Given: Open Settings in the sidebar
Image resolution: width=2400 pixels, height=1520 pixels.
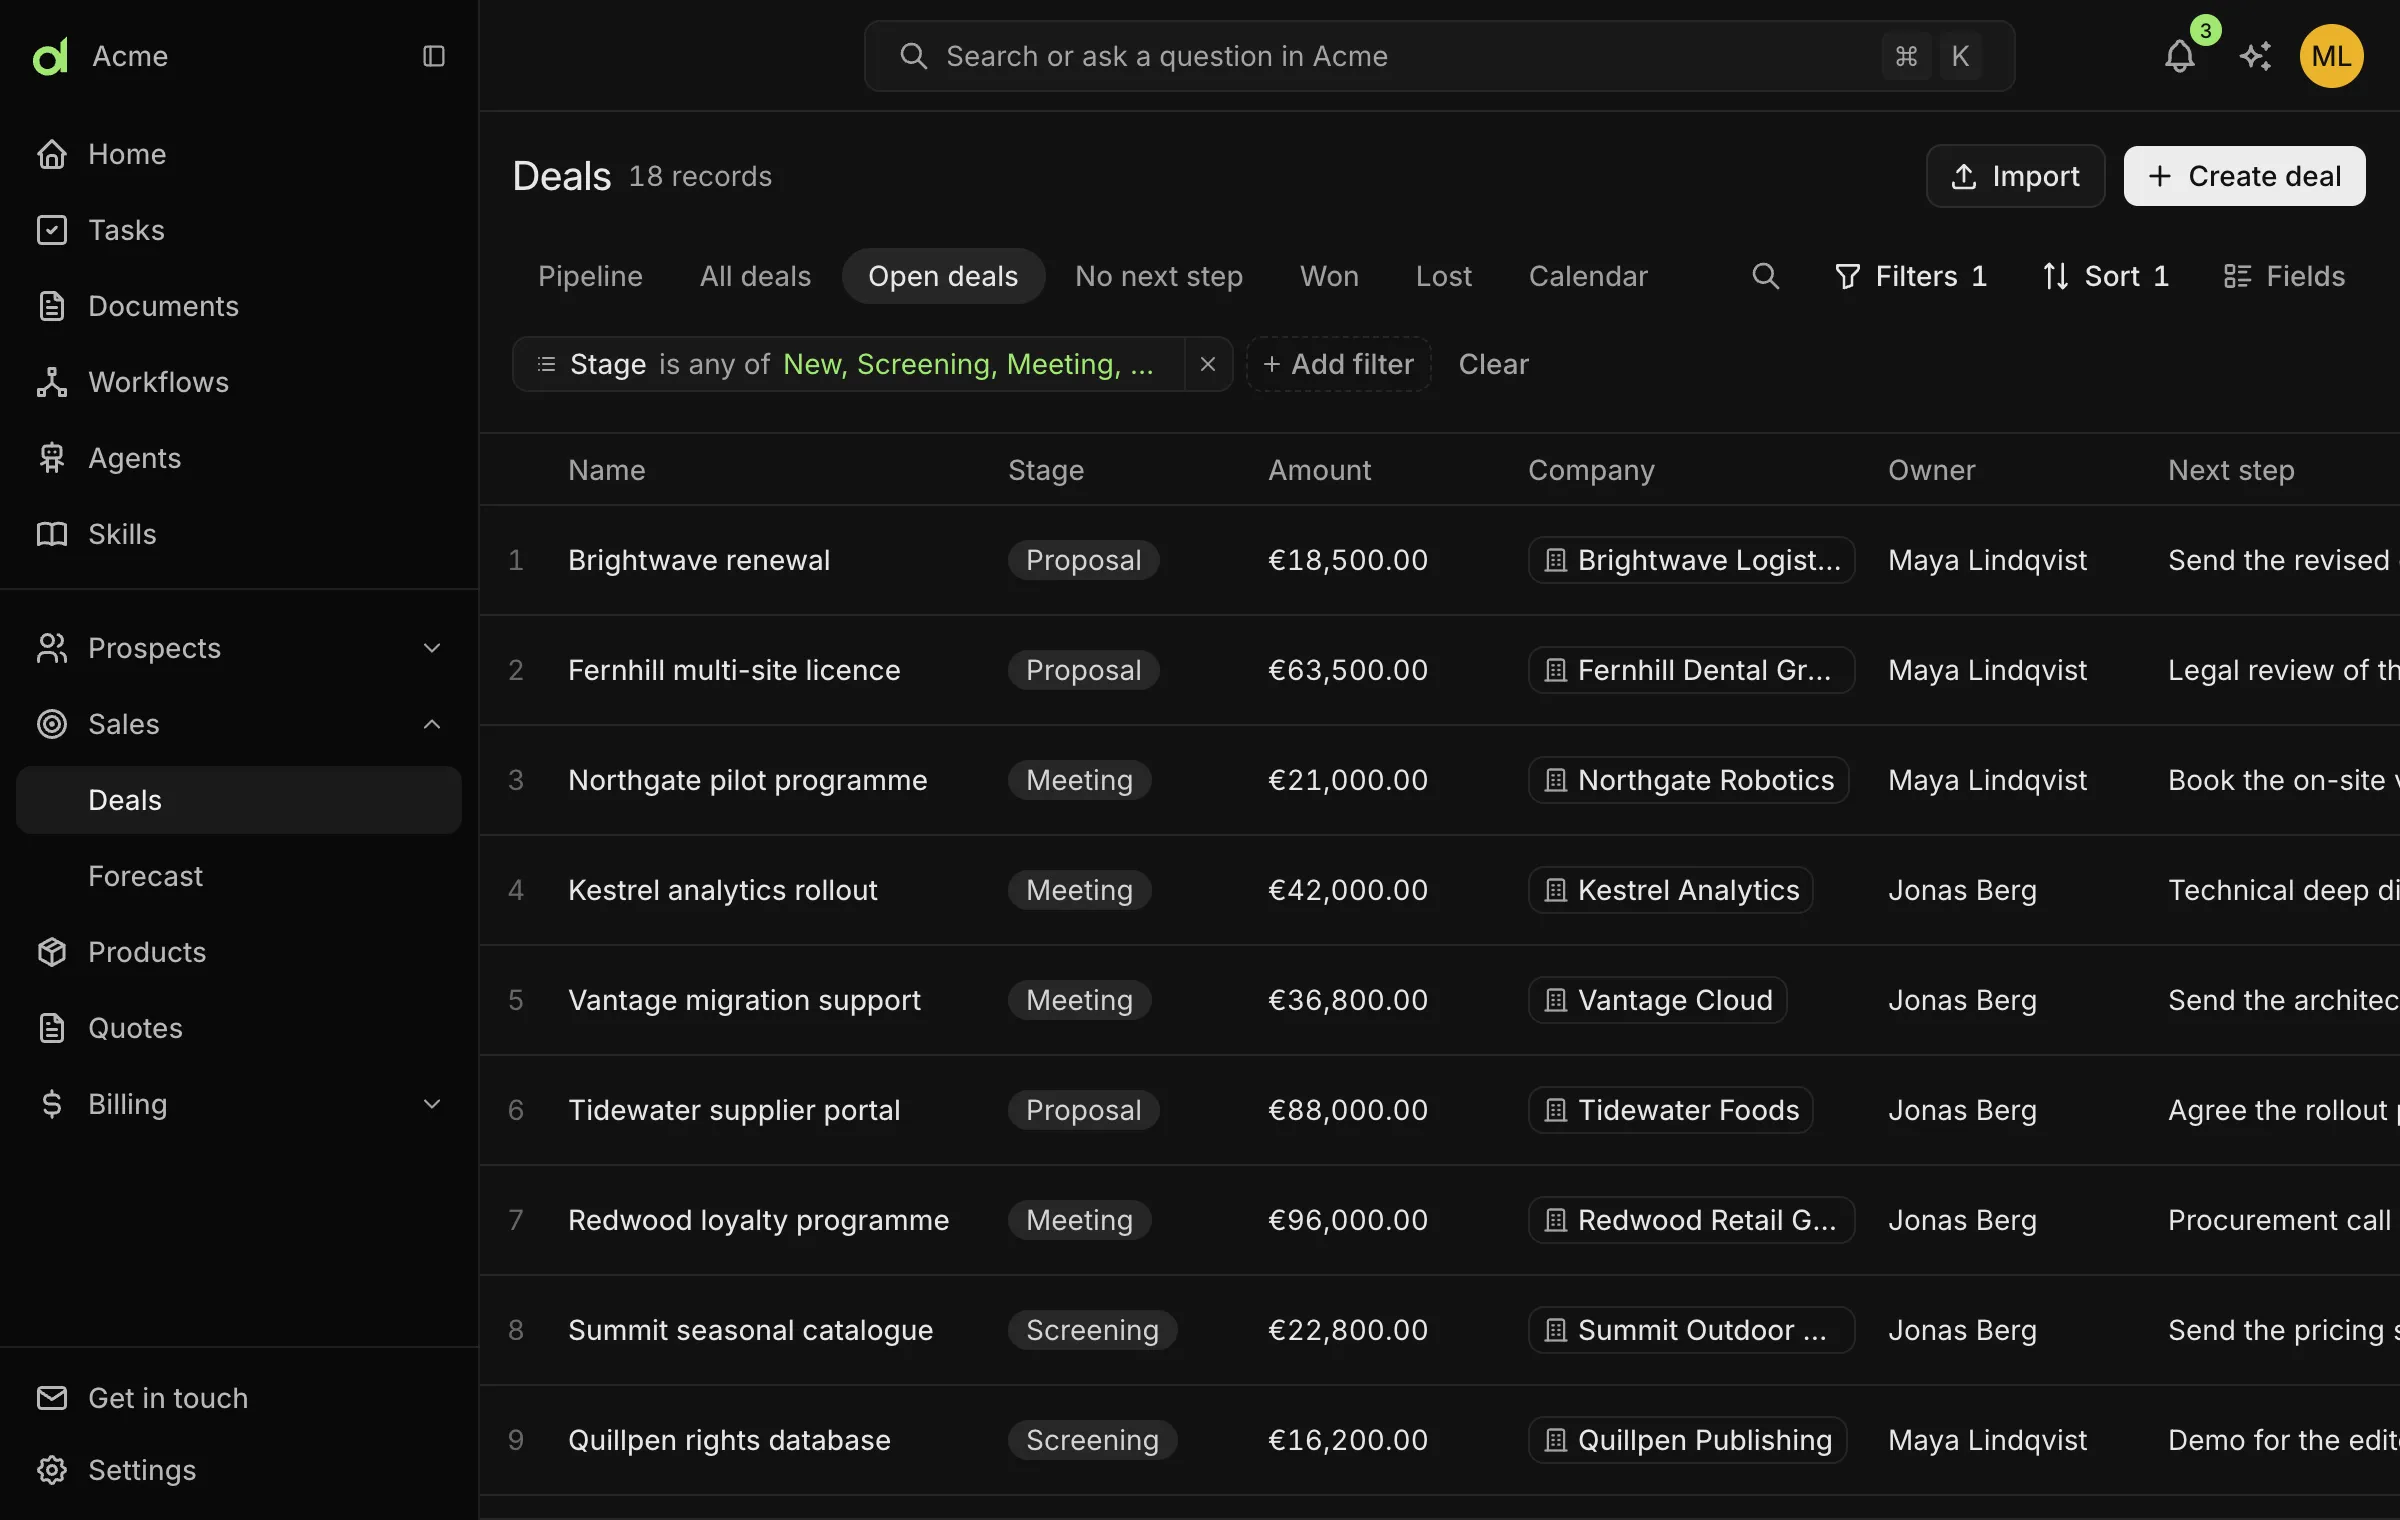Looking at the screenshot, I should pyautogui.click(x=239, y=1470).
